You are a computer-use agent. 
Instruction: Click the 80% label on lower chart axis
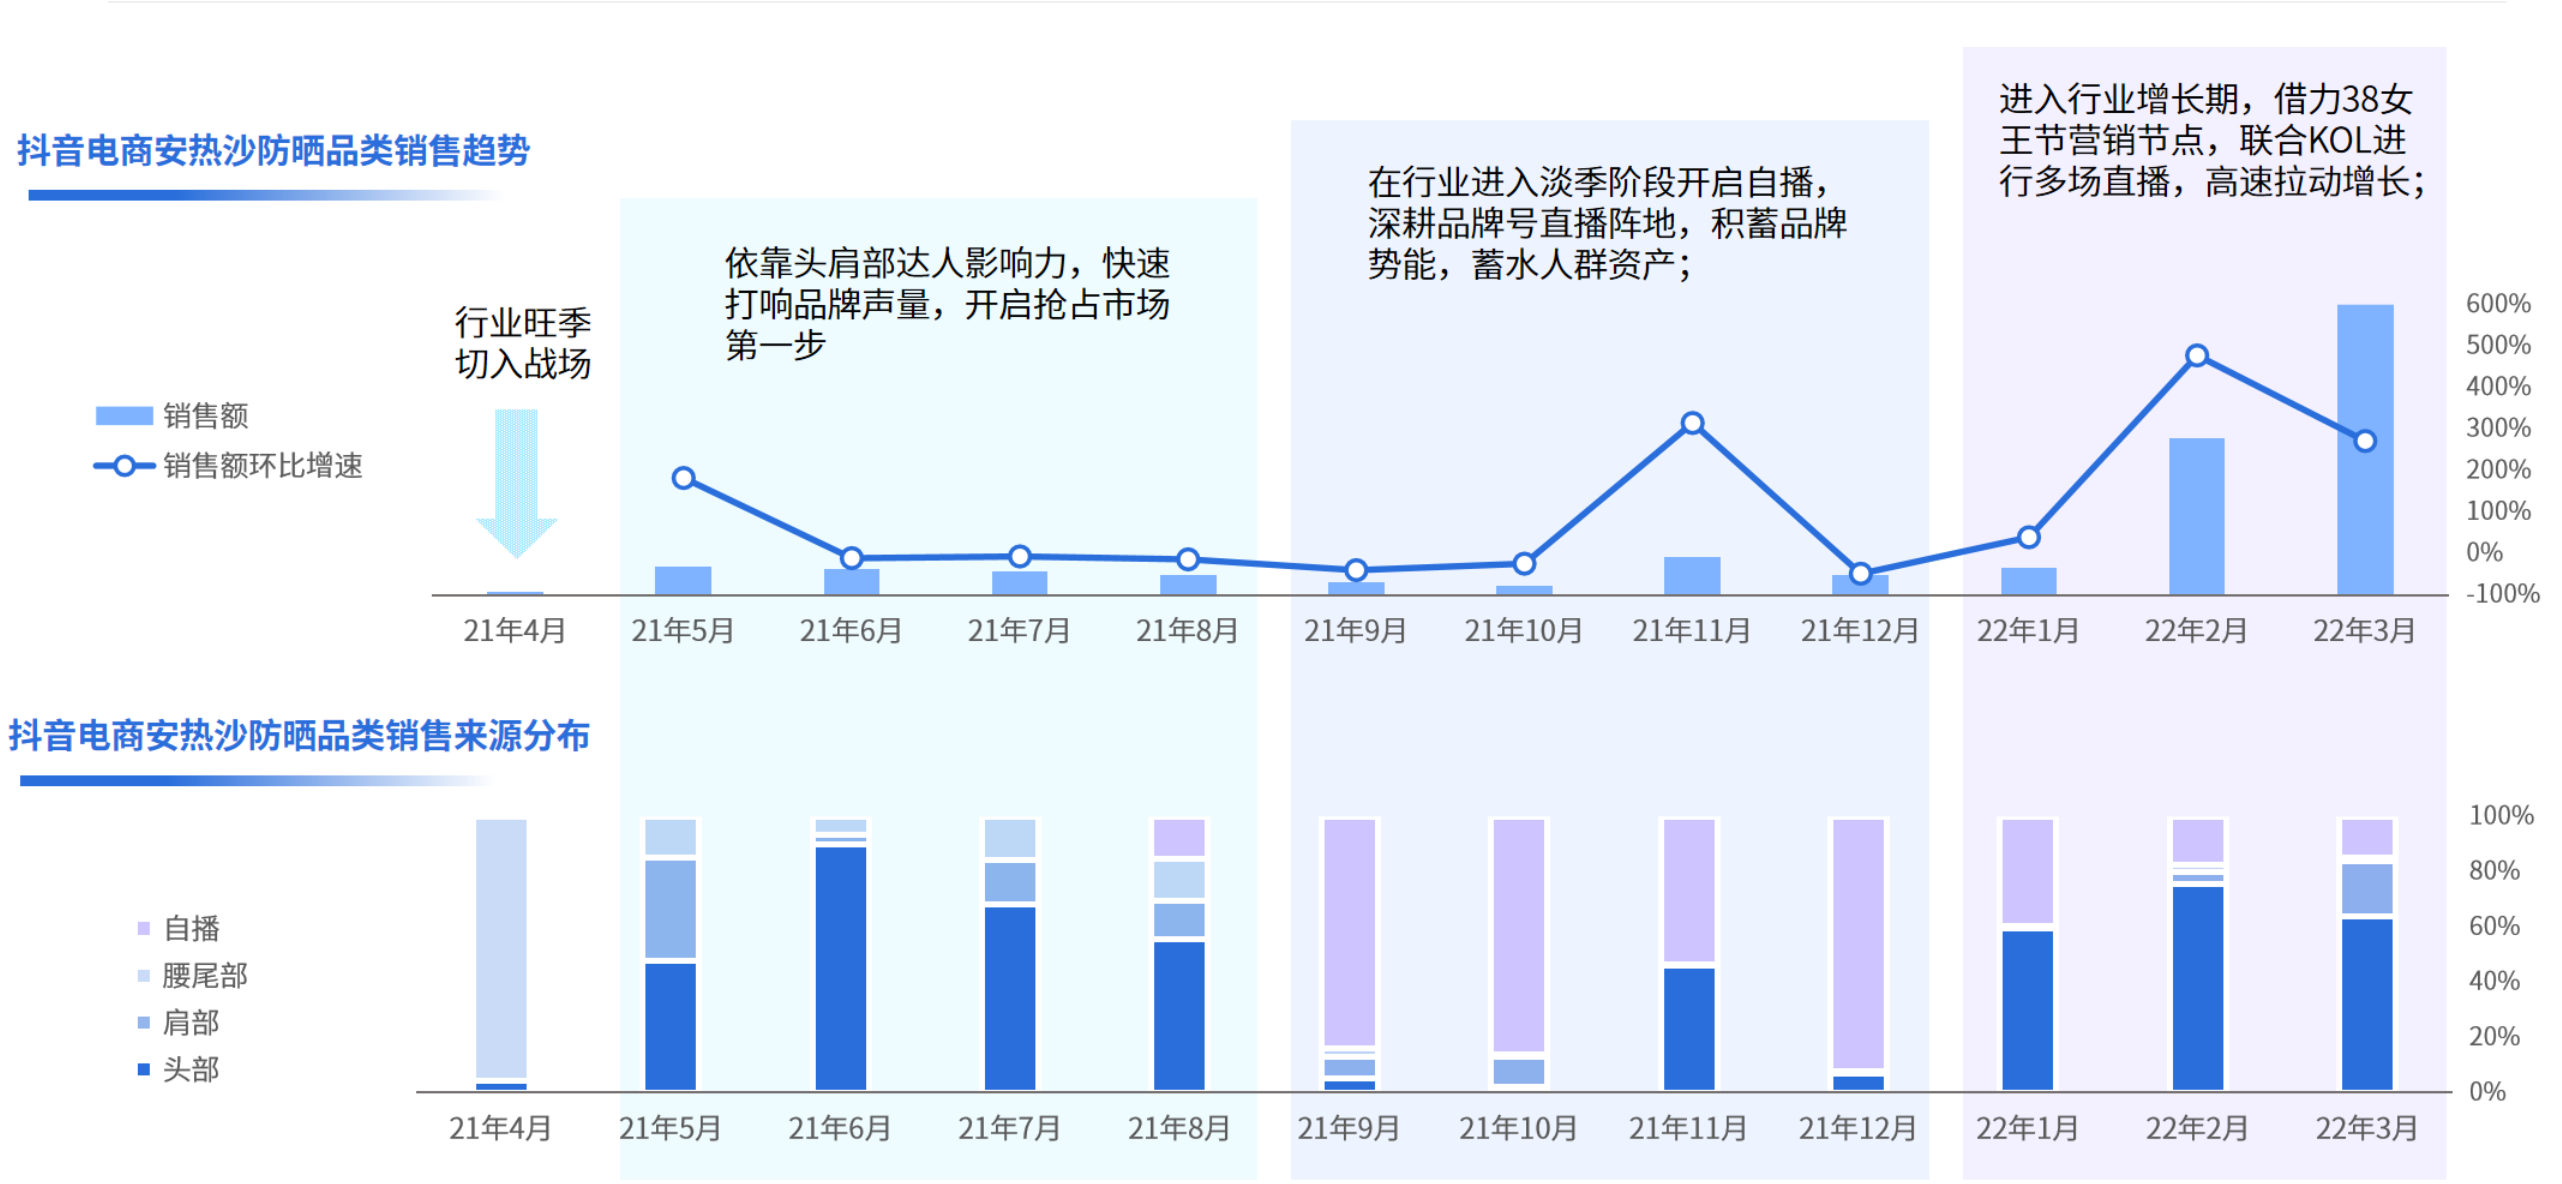(x=2493, y=871)
